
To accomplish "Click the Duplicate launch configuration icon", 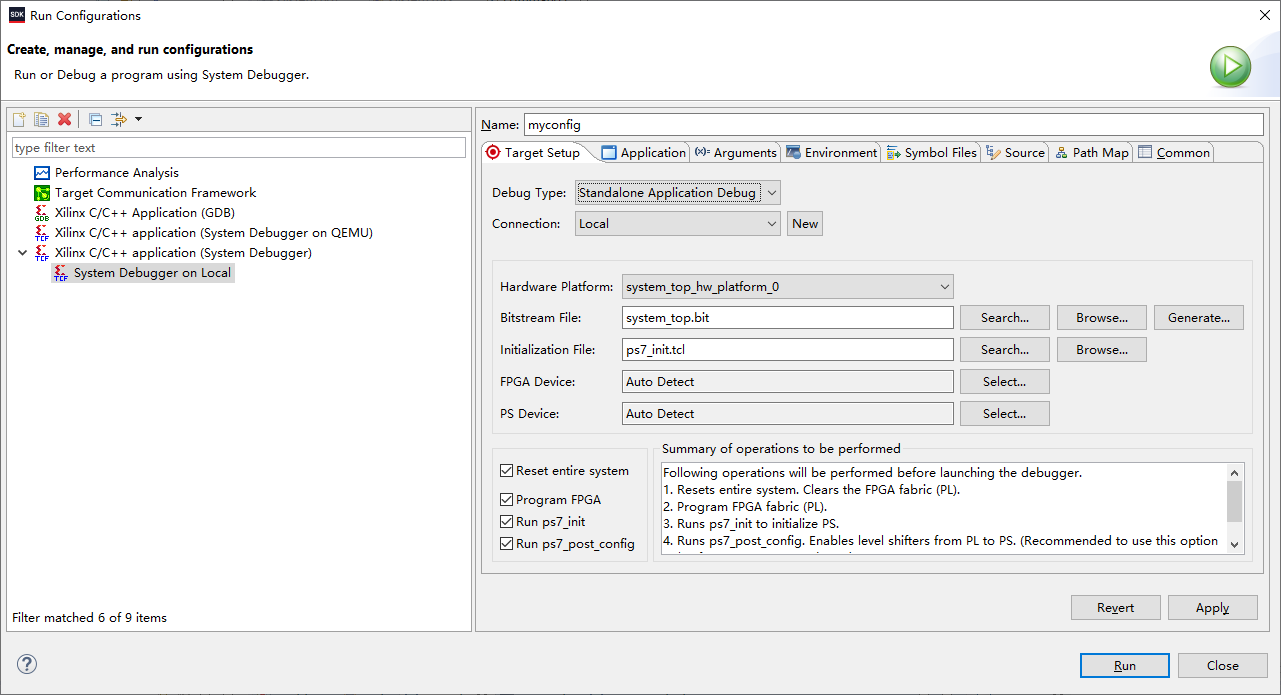I will (41, 120).
